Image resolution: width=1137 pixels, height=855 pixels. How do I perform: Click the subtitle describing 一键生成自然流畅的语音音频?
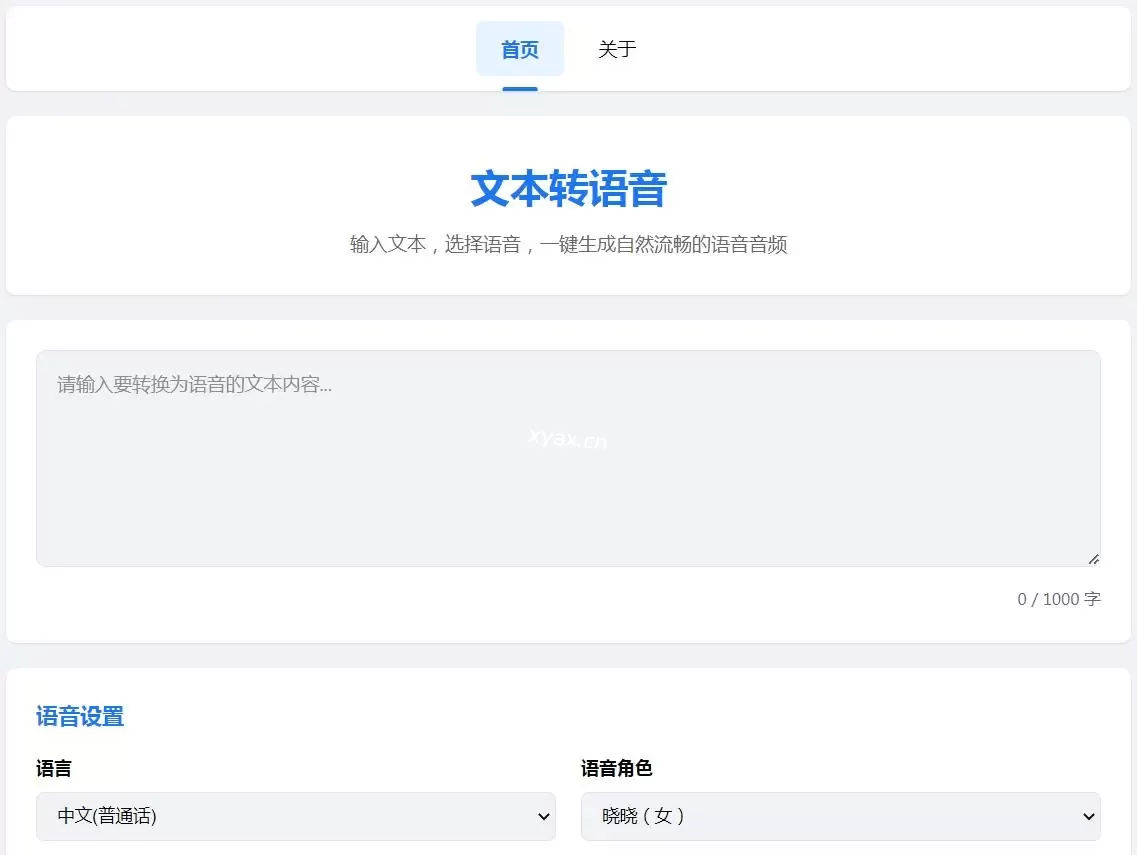(x=568, y=245)
